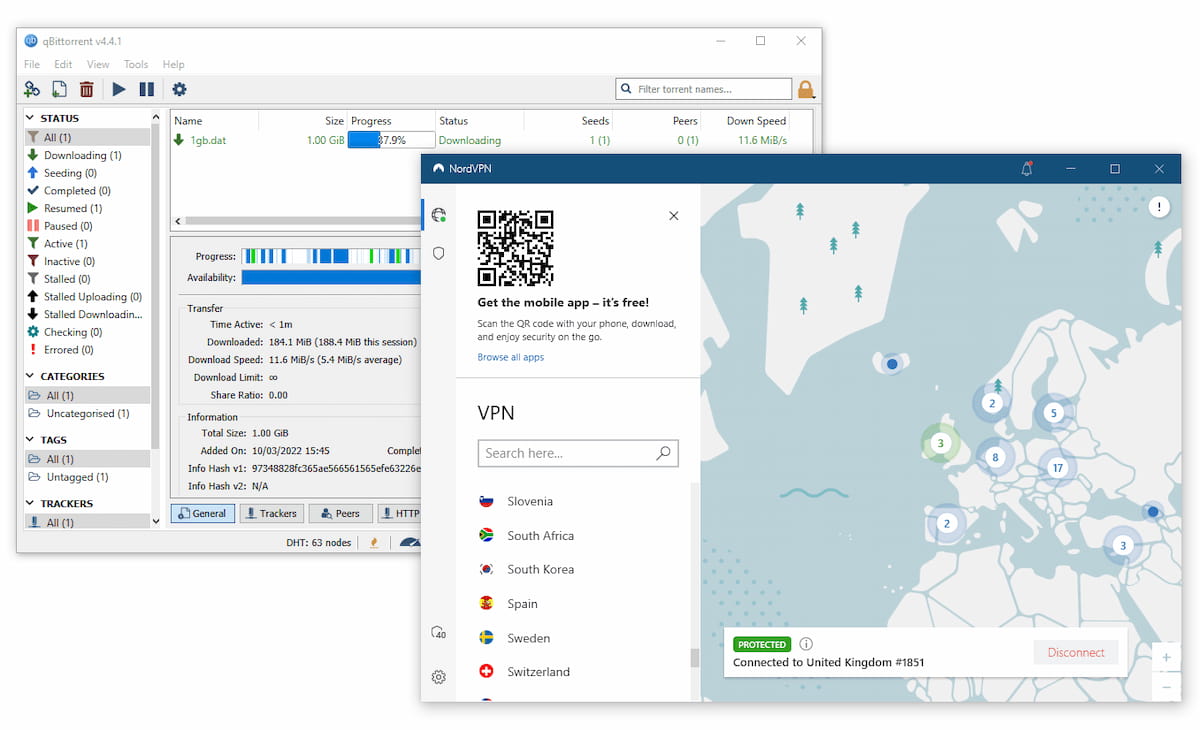Click the 1gb.dat torrent progress bar
Viewport: 1200px width, 730px height.
point(391,140)
